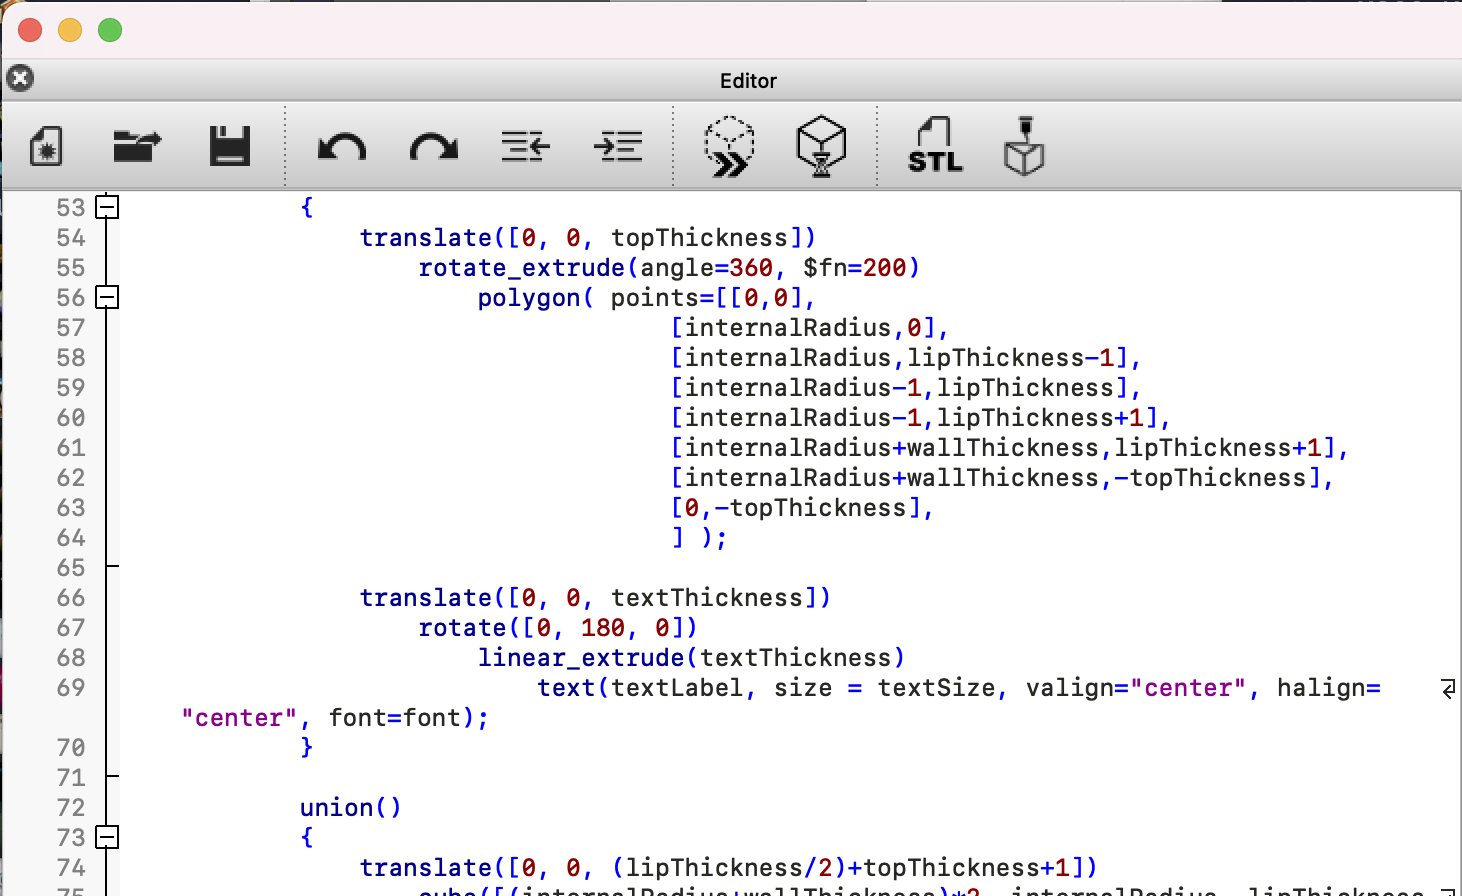Screen dimensions: 1462x896
Task: Click line number 64 in the gutter
Action: tap(71, 538)
